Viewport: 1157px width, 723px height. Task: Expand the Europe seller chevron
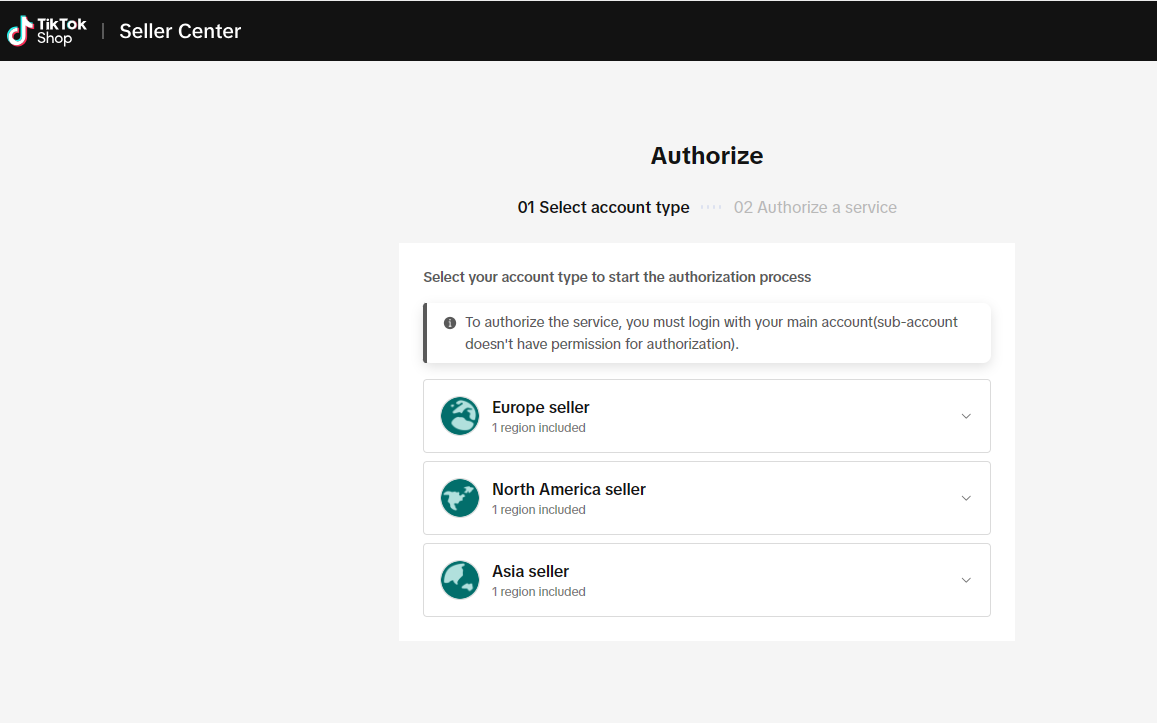pyautogui.click(x=965, y=416)
